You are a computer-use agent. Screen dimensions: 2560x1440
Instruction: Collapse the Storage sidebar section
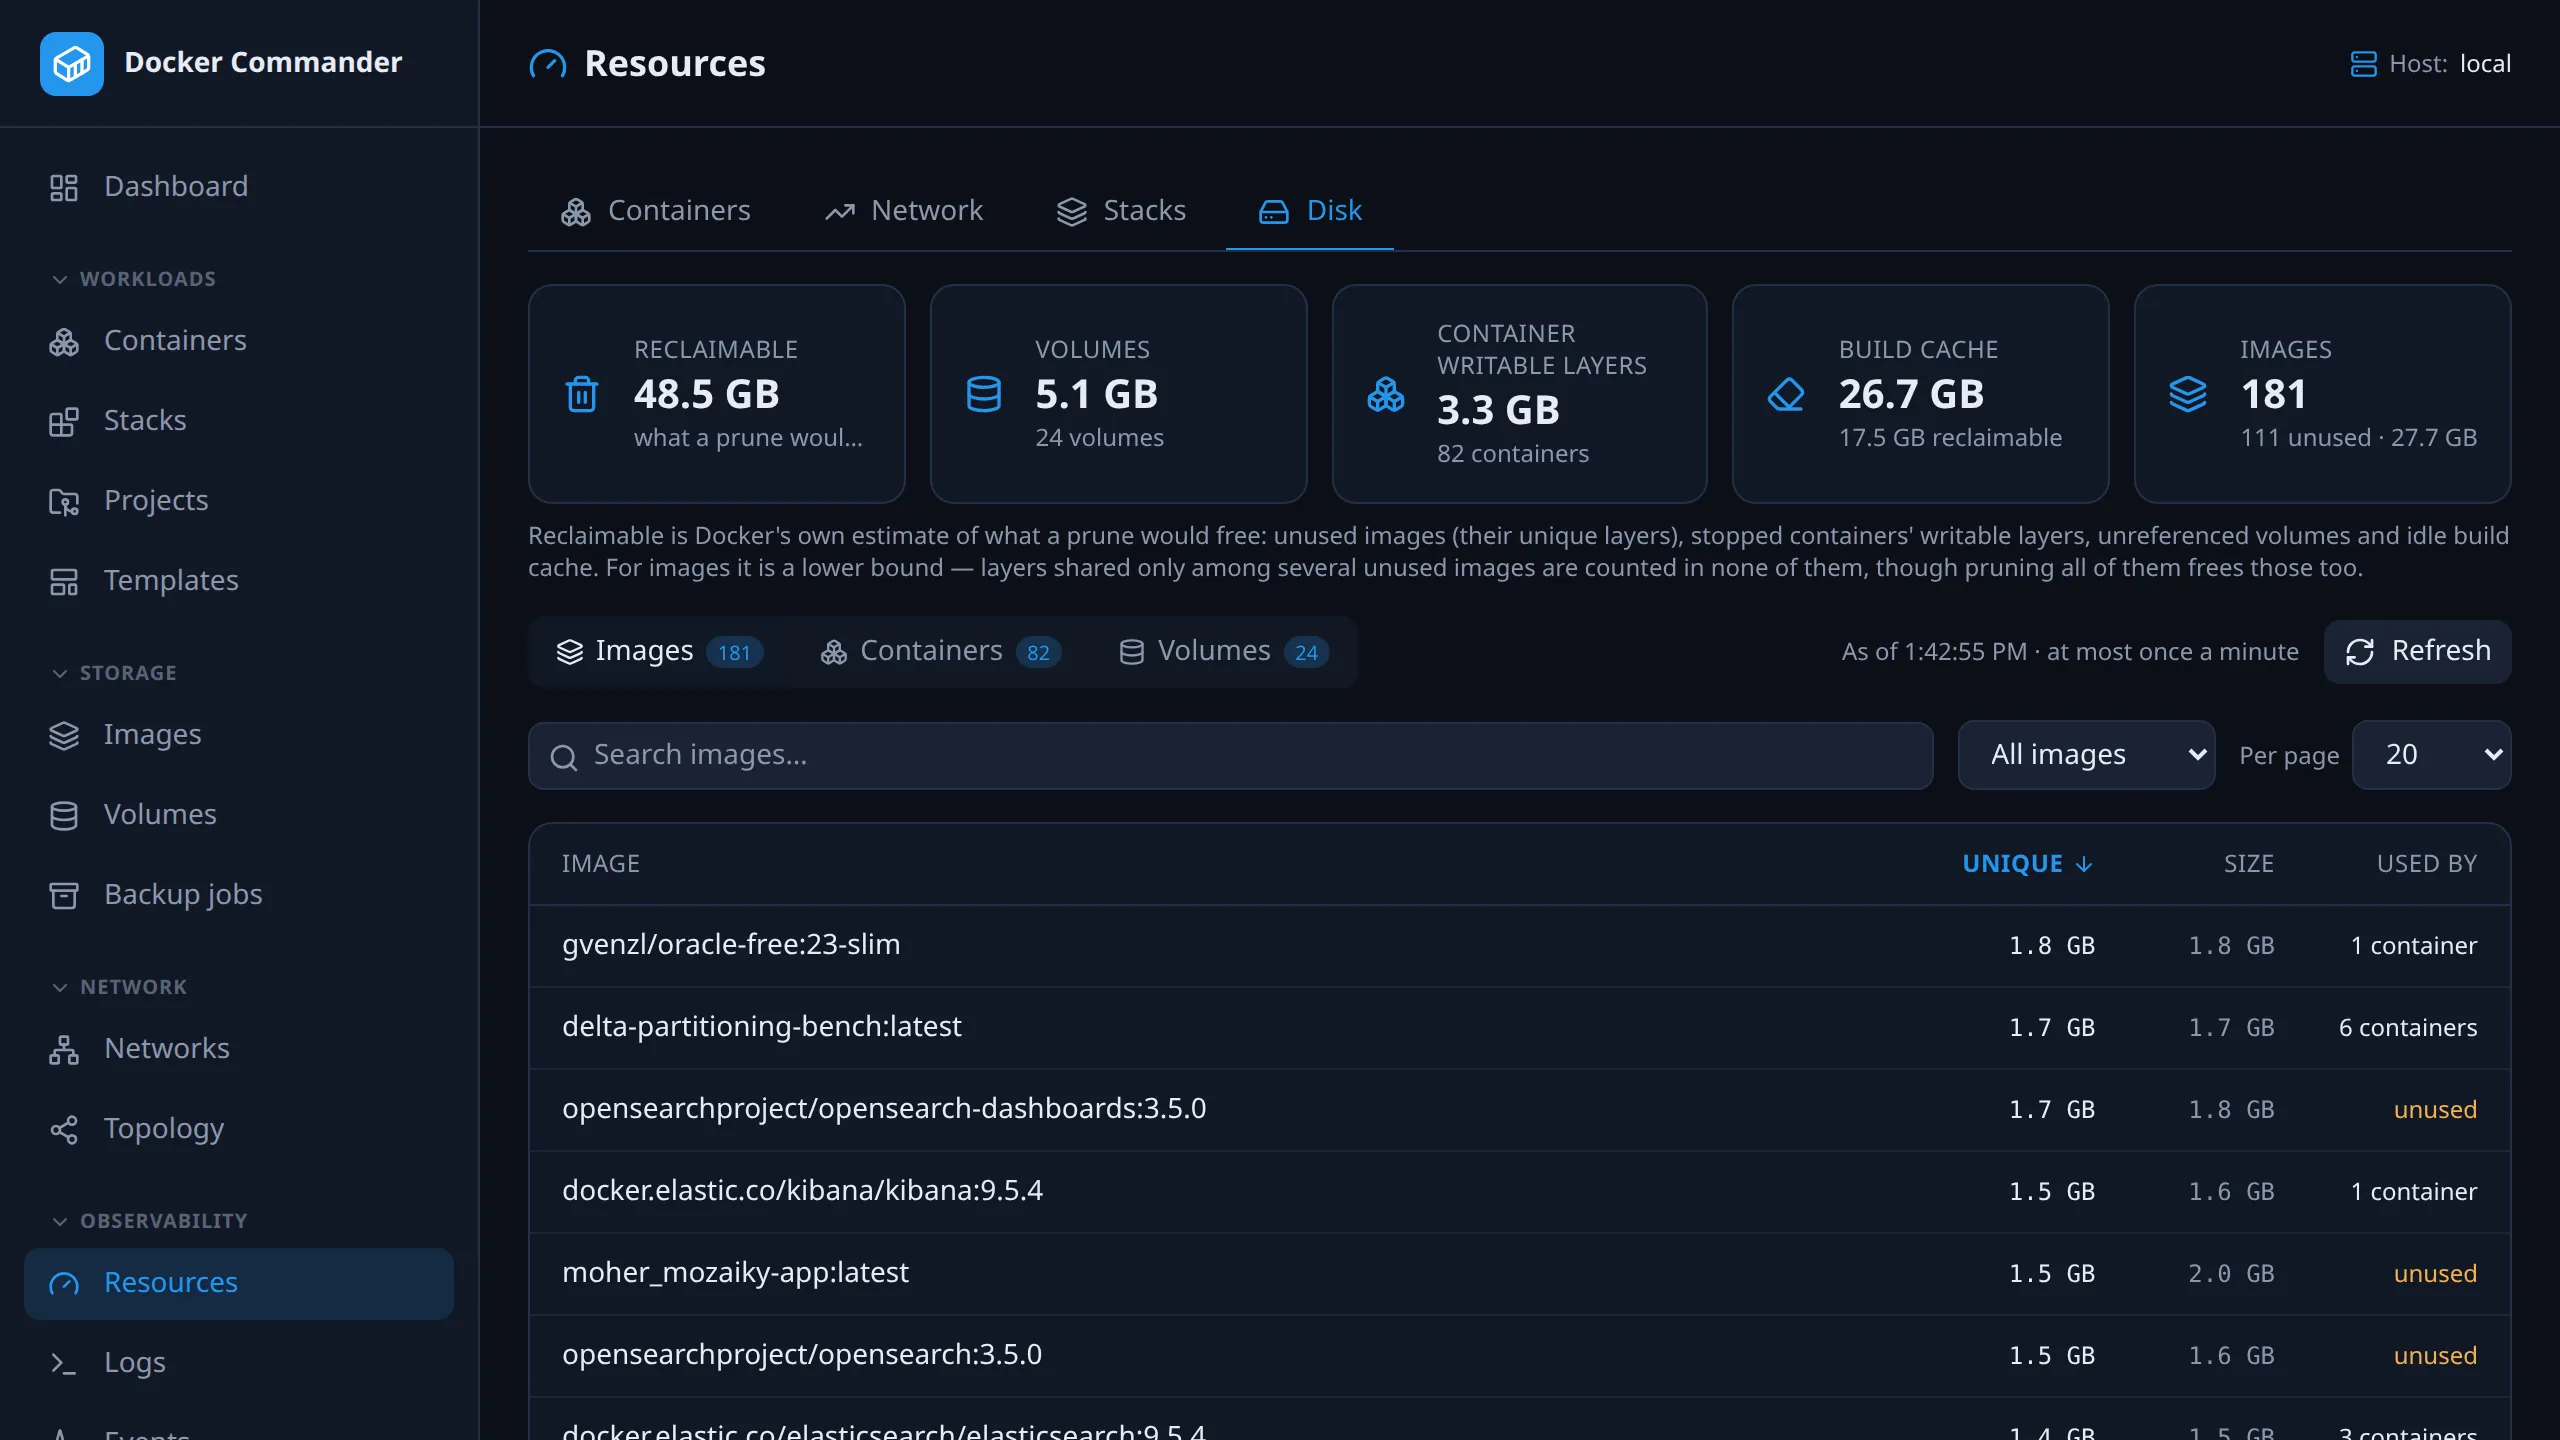114,673
